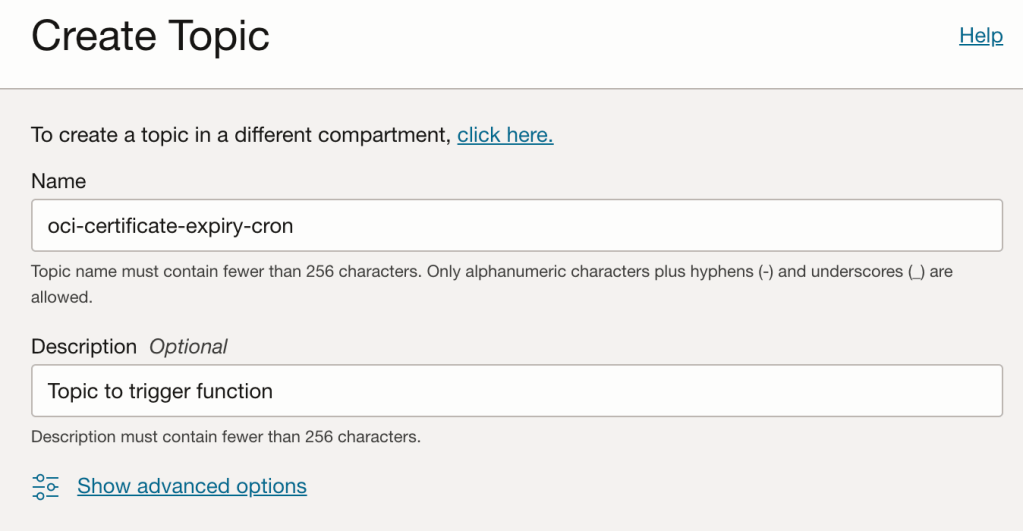Screen dimensions: 1023x531
Task: Follow the "click here." compartment link
Action: coord(505,135)
